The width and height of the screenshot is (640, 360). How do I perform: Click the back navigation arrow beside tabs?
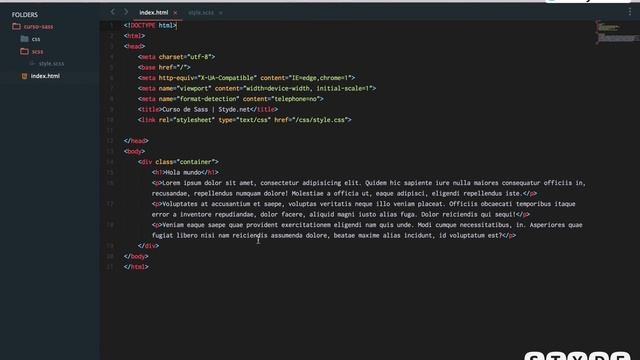[x=113, y=12]
